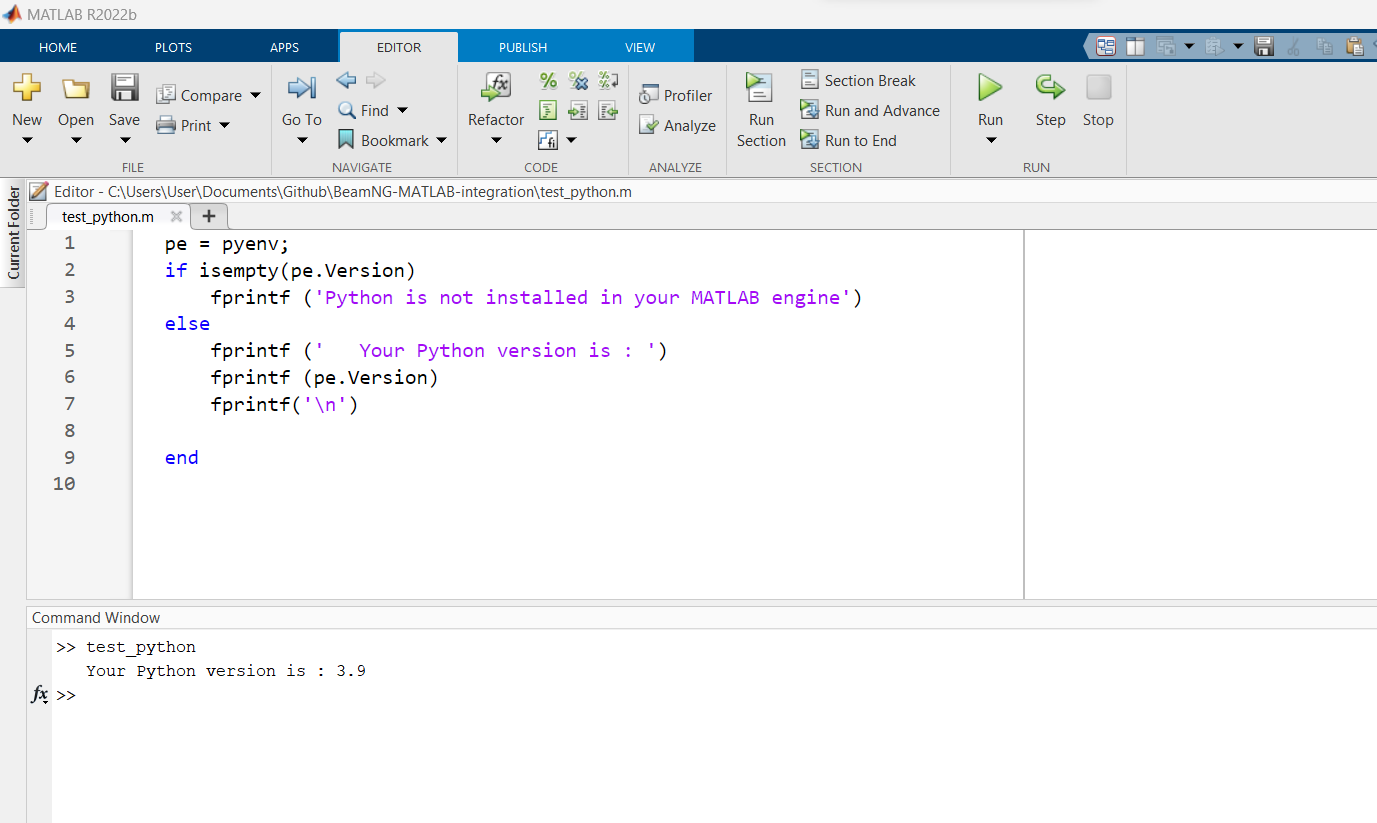Navigate forward with the gray right arrow
The height and width of the screenshot is (823, 1377).
pos(375,80)
